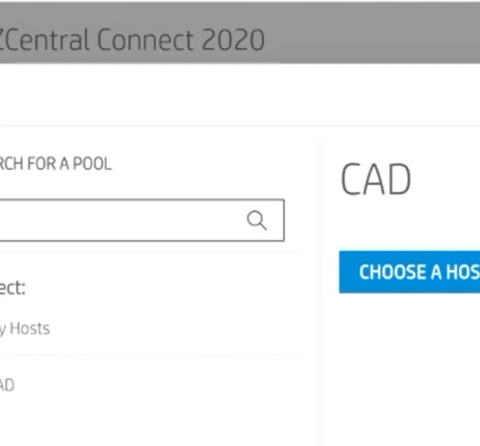Image resolution: width=480 pixels, height=446 pixels.
Task: Focus the pool search input field
Action: [x=142, y=220]
